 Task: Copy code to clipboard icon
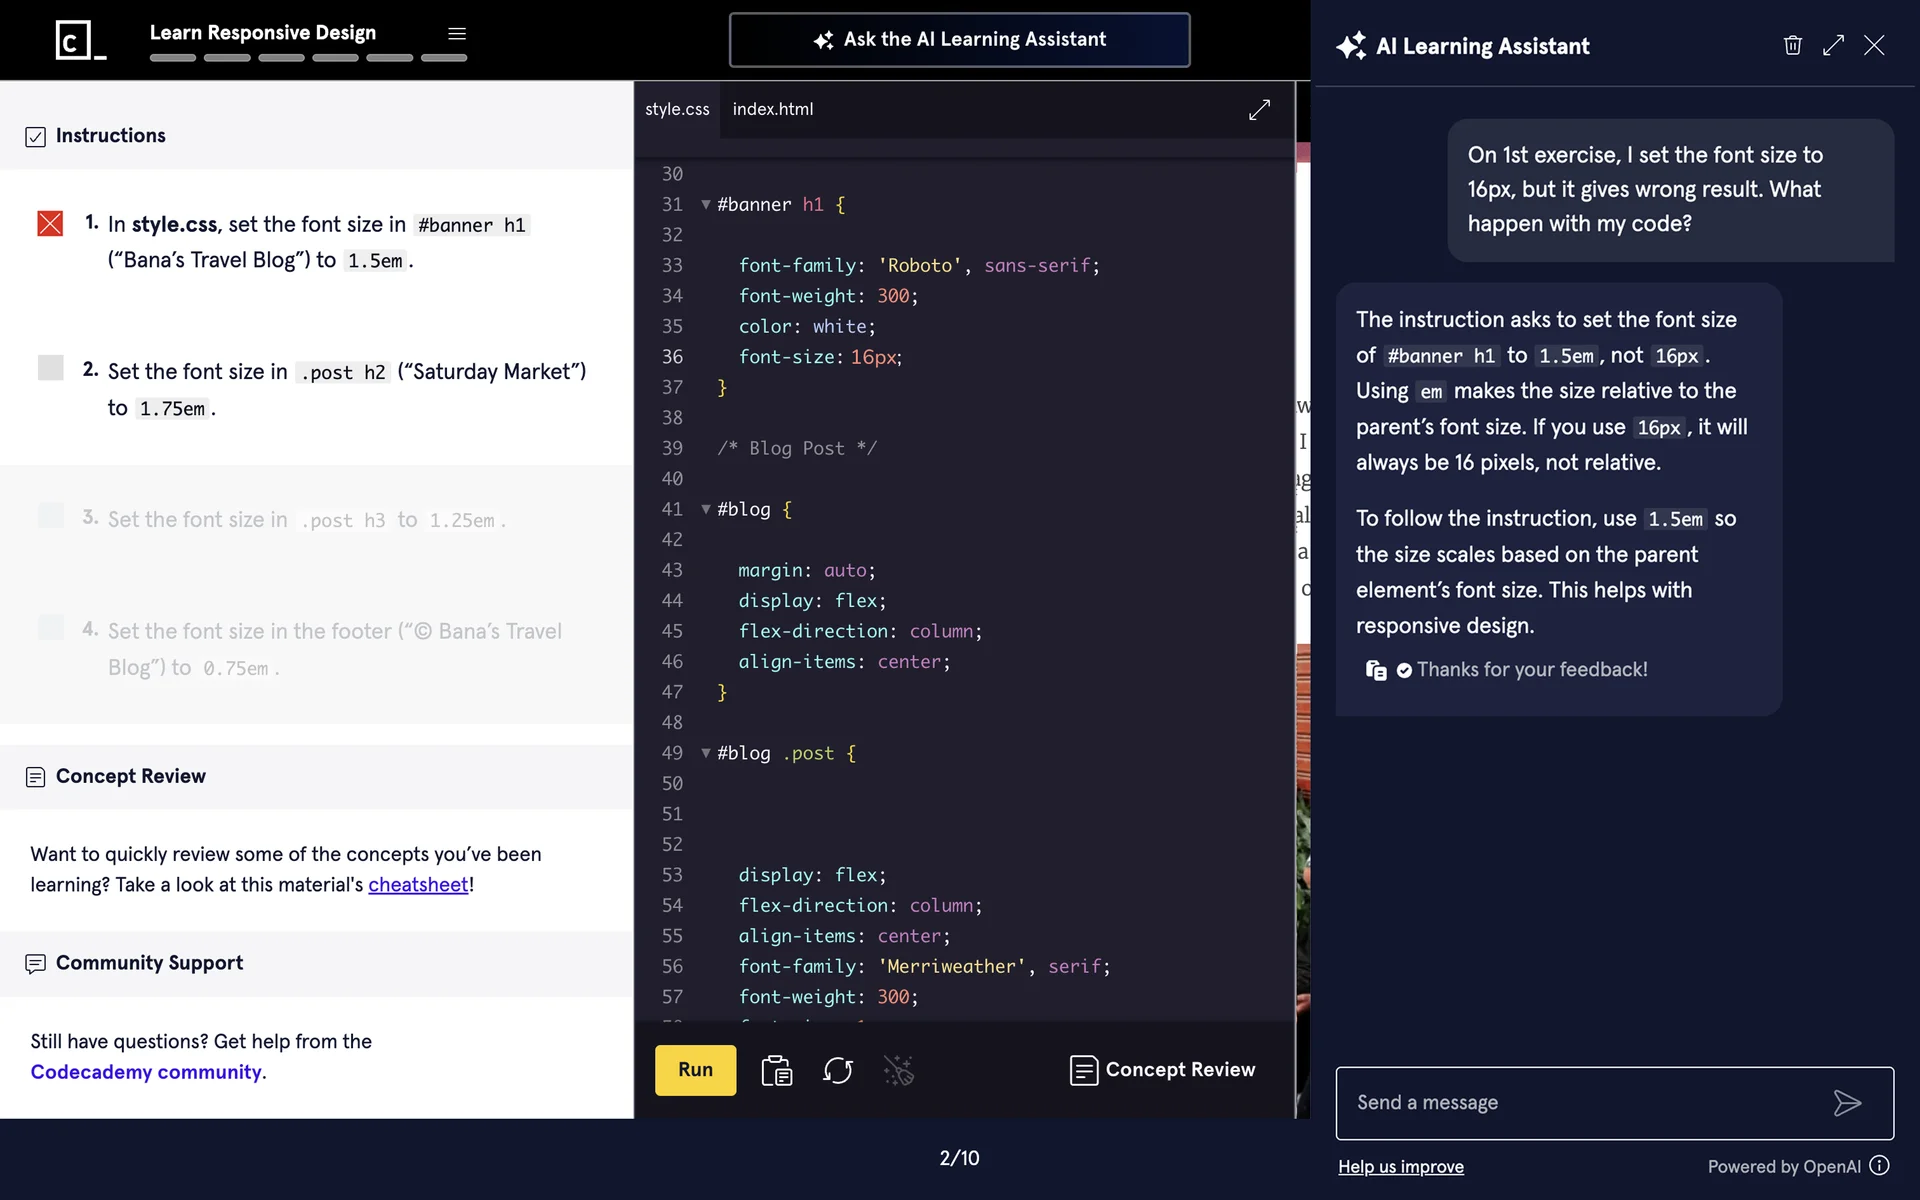[776, 1071]
